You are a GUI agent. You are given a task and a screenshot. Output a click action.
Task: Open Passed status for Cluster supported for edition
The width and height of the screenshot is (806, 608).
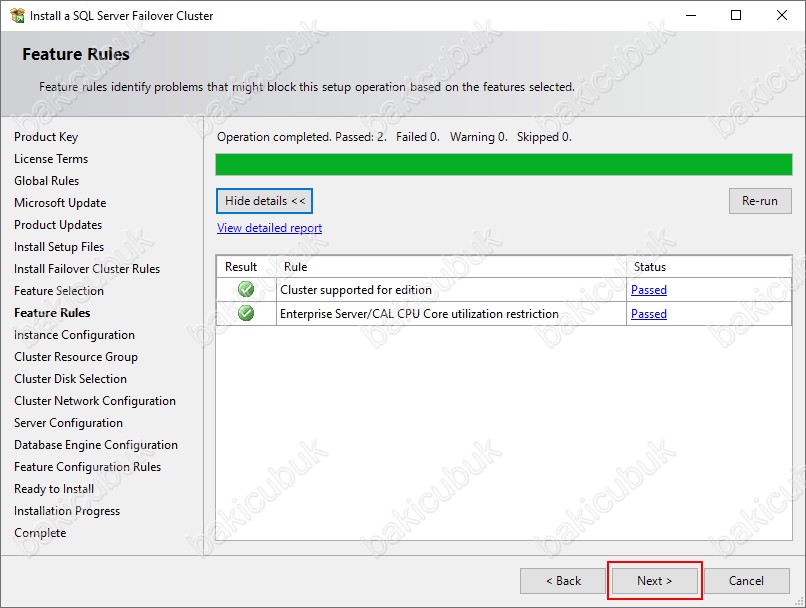(649, 290)
